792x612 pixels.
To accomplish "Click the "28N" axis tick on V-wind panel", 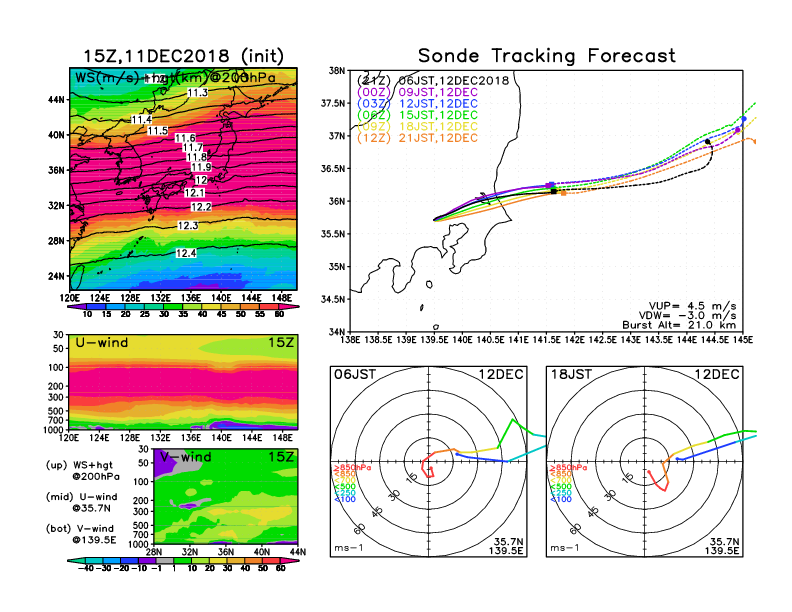I will coord(154,552).
